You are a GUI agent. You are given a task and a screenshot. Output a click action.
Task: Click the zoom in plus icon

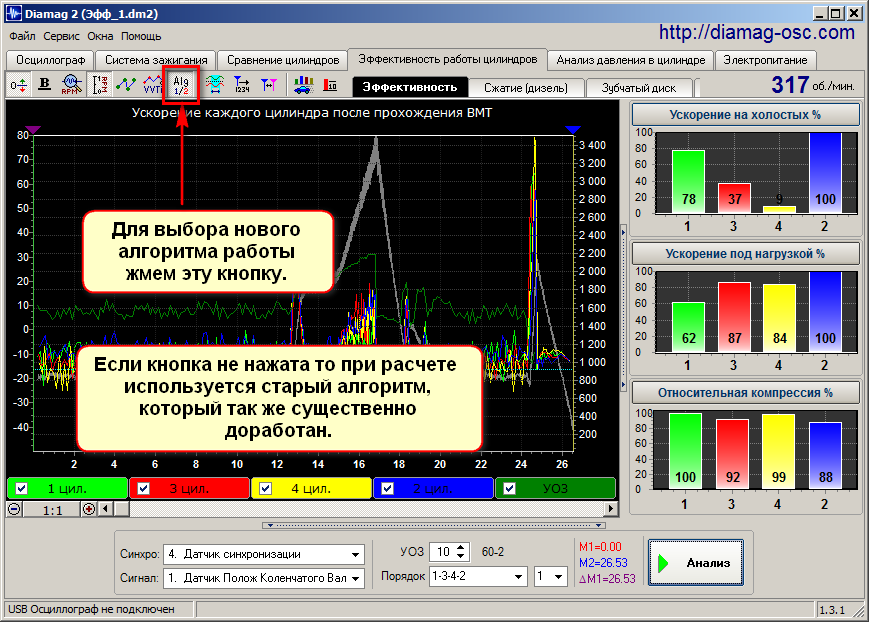click(x=89, y=509)
